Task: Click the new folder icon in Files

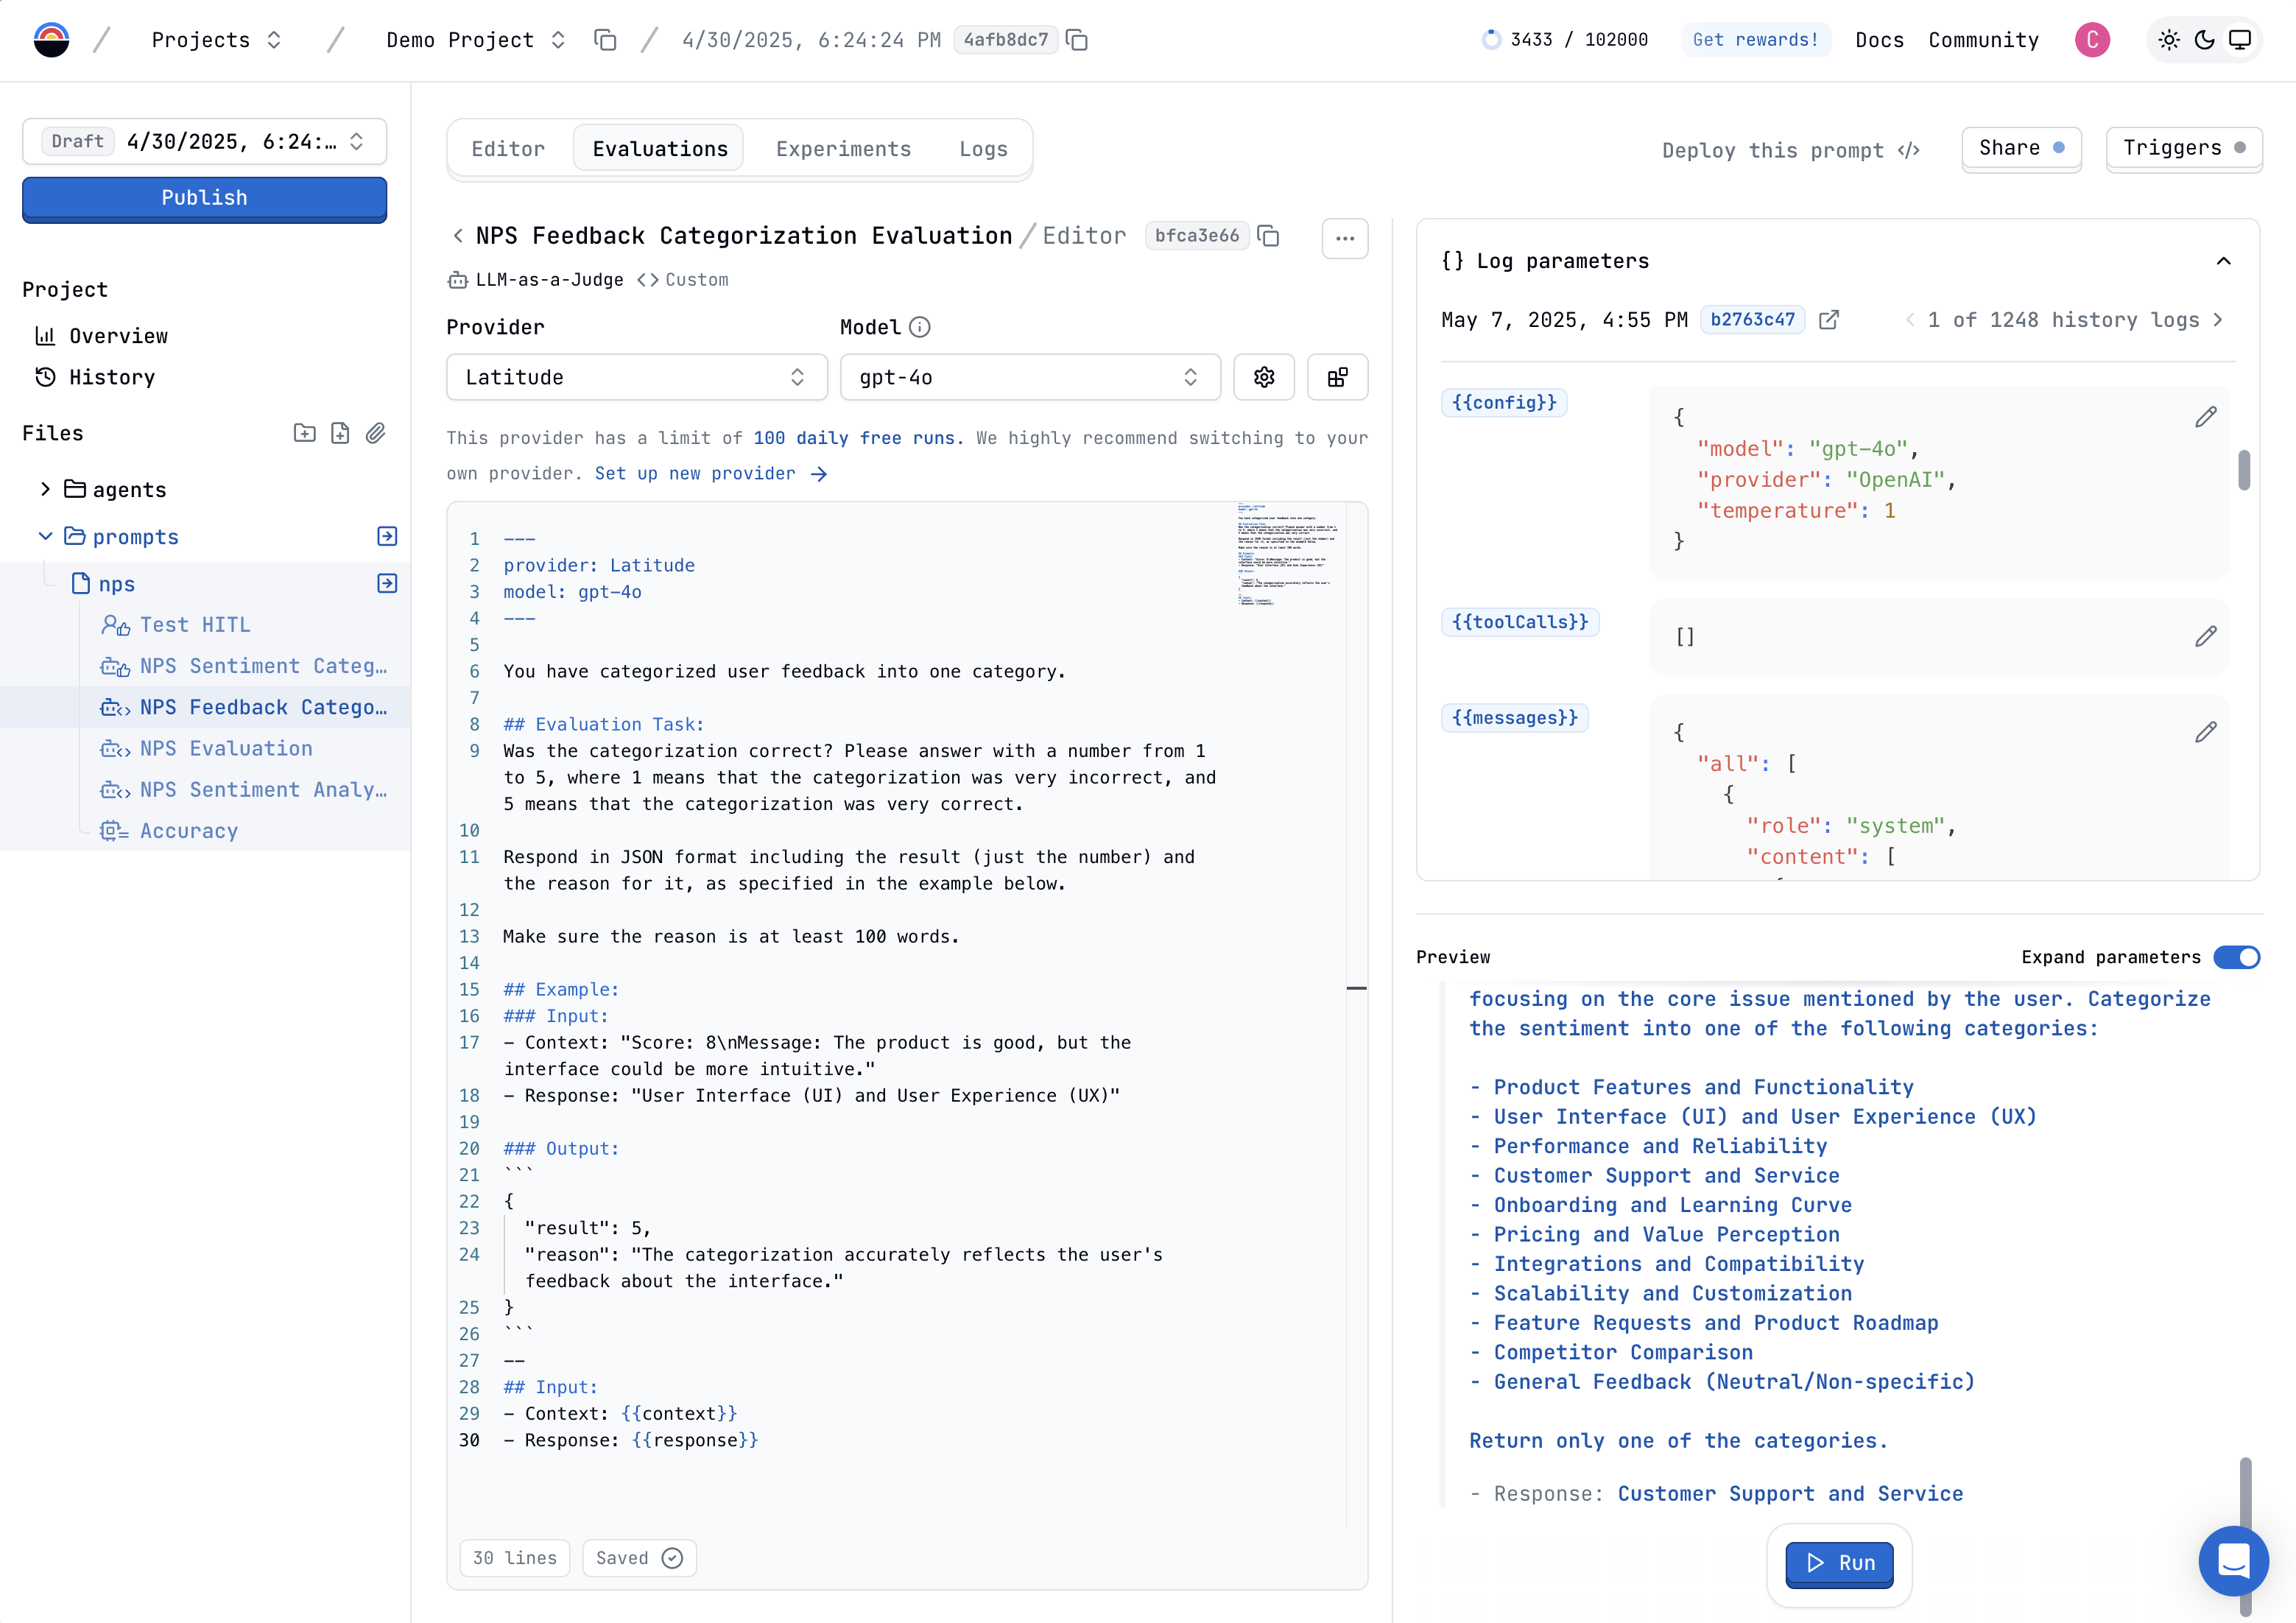Action: (x=304, y=433)
